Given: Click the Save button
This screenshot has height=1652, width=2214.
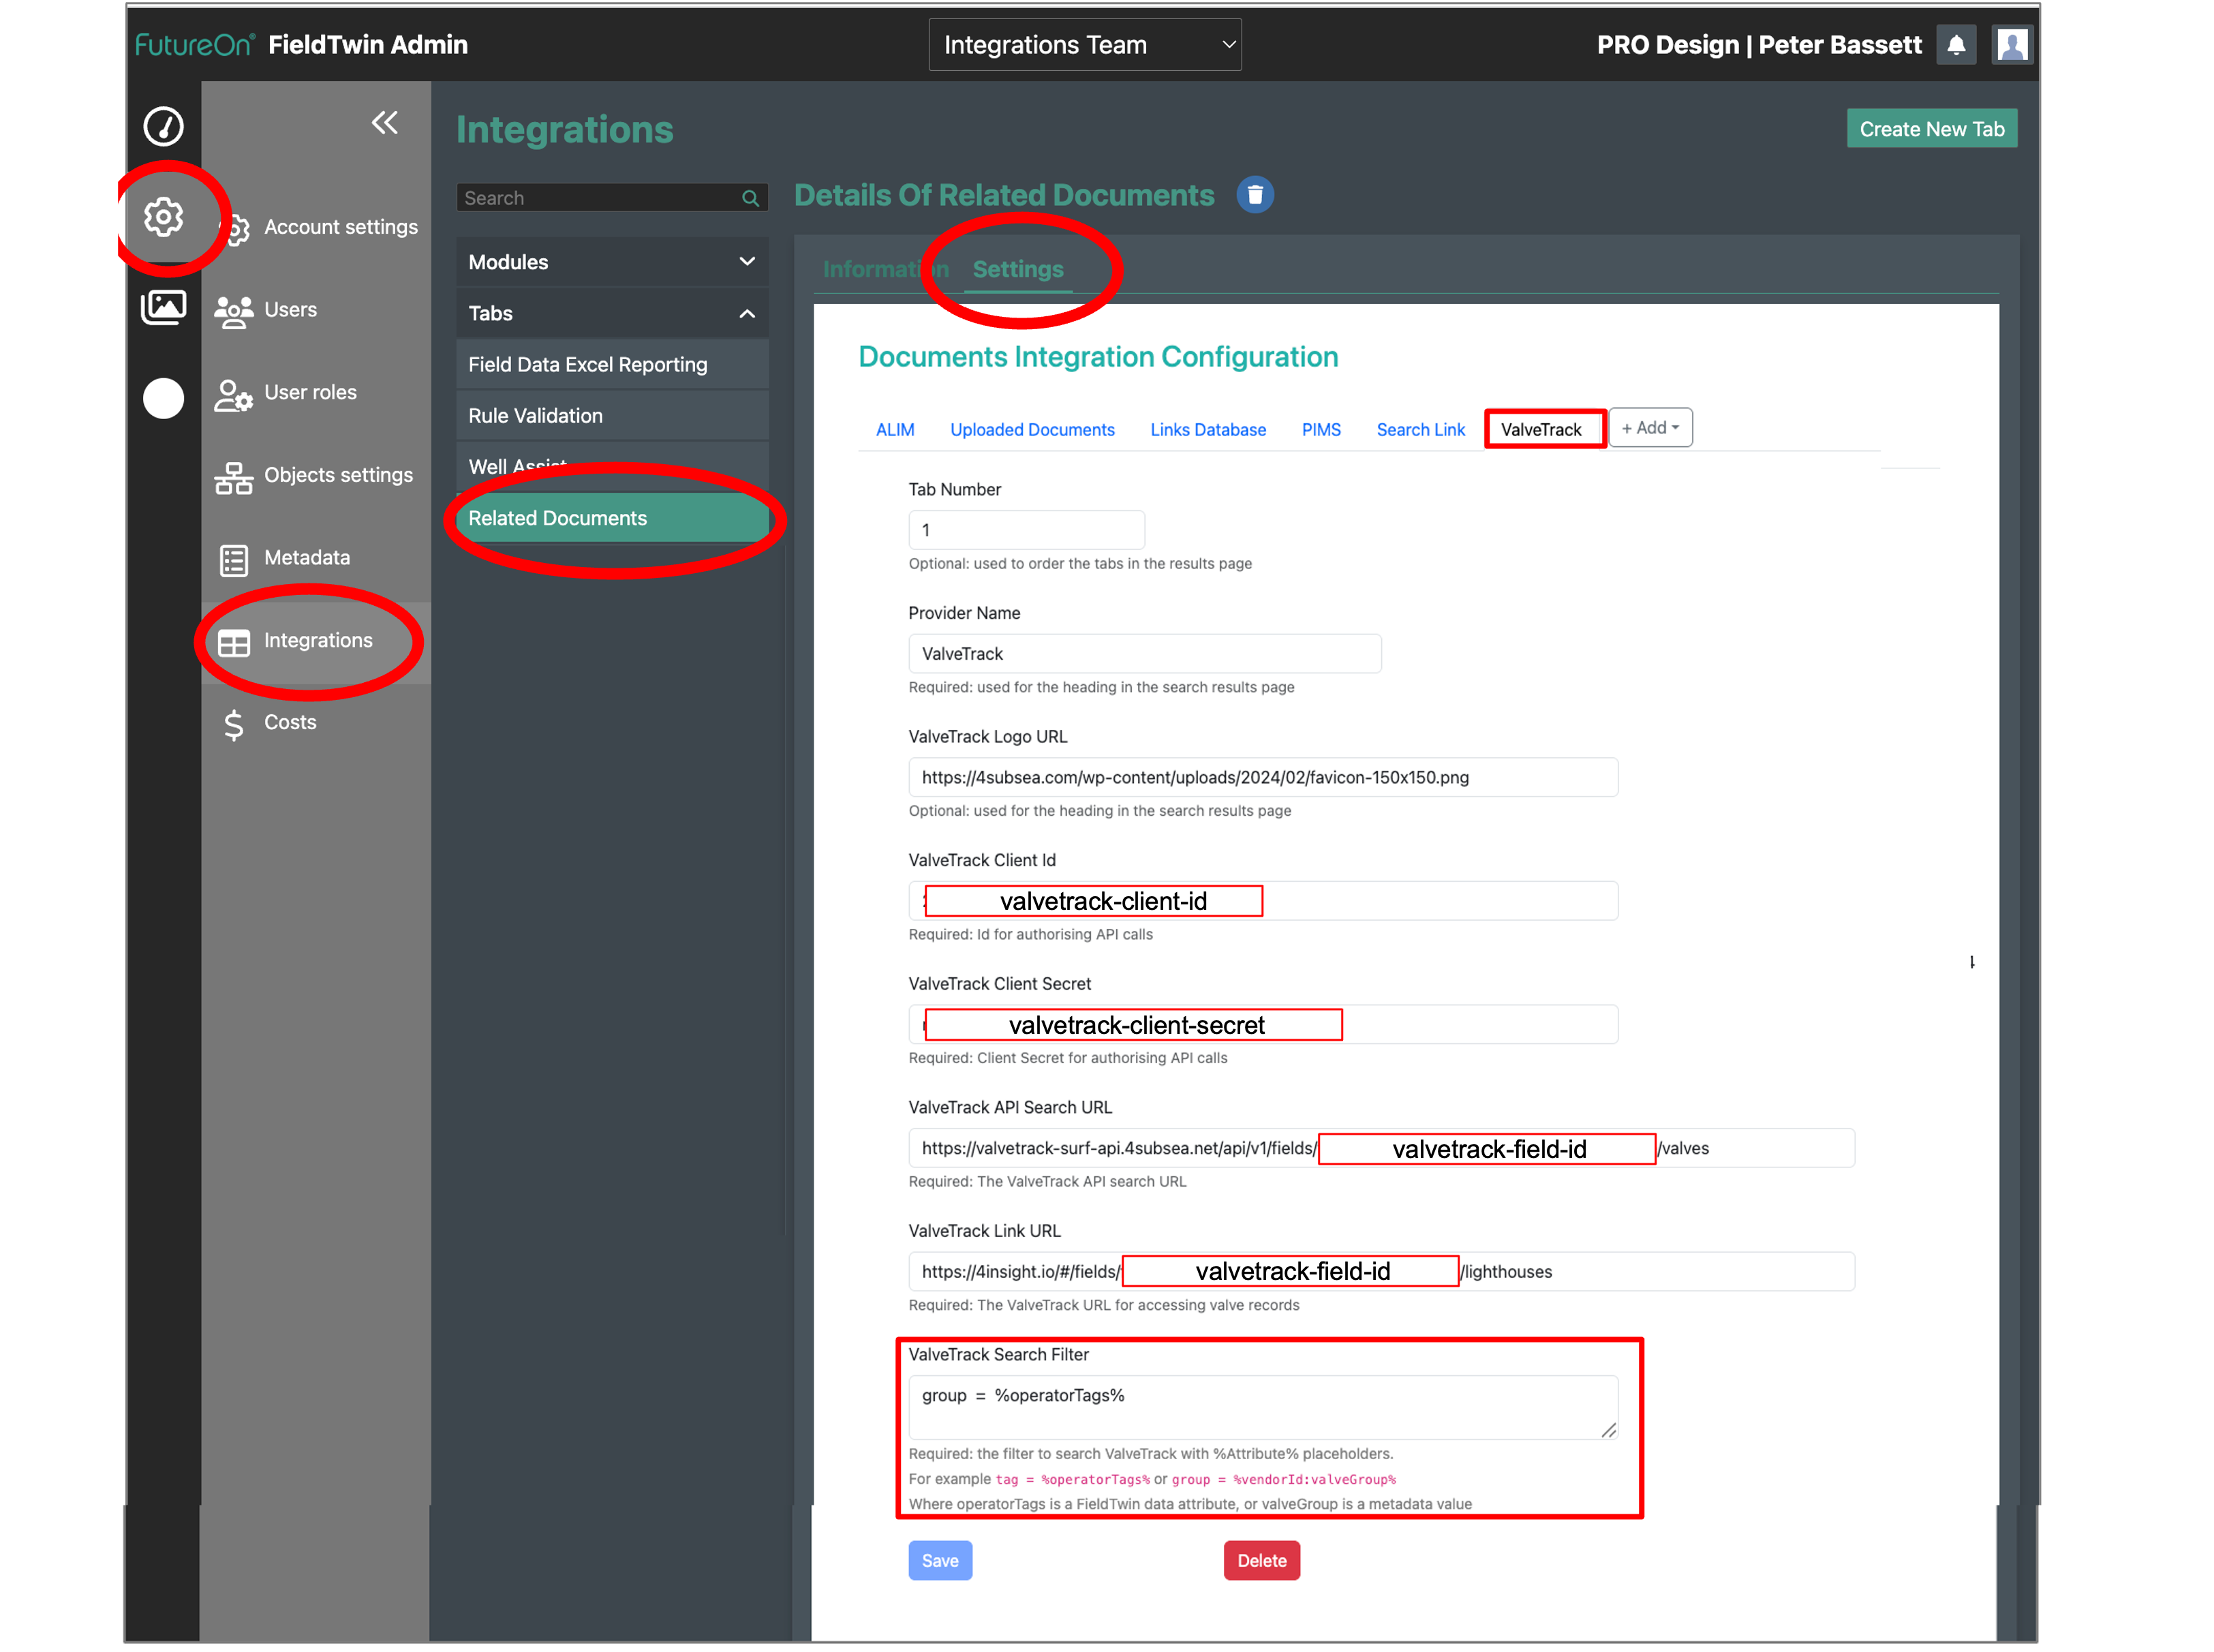Looking at the screenshot, I should [x=939, y=1560].
